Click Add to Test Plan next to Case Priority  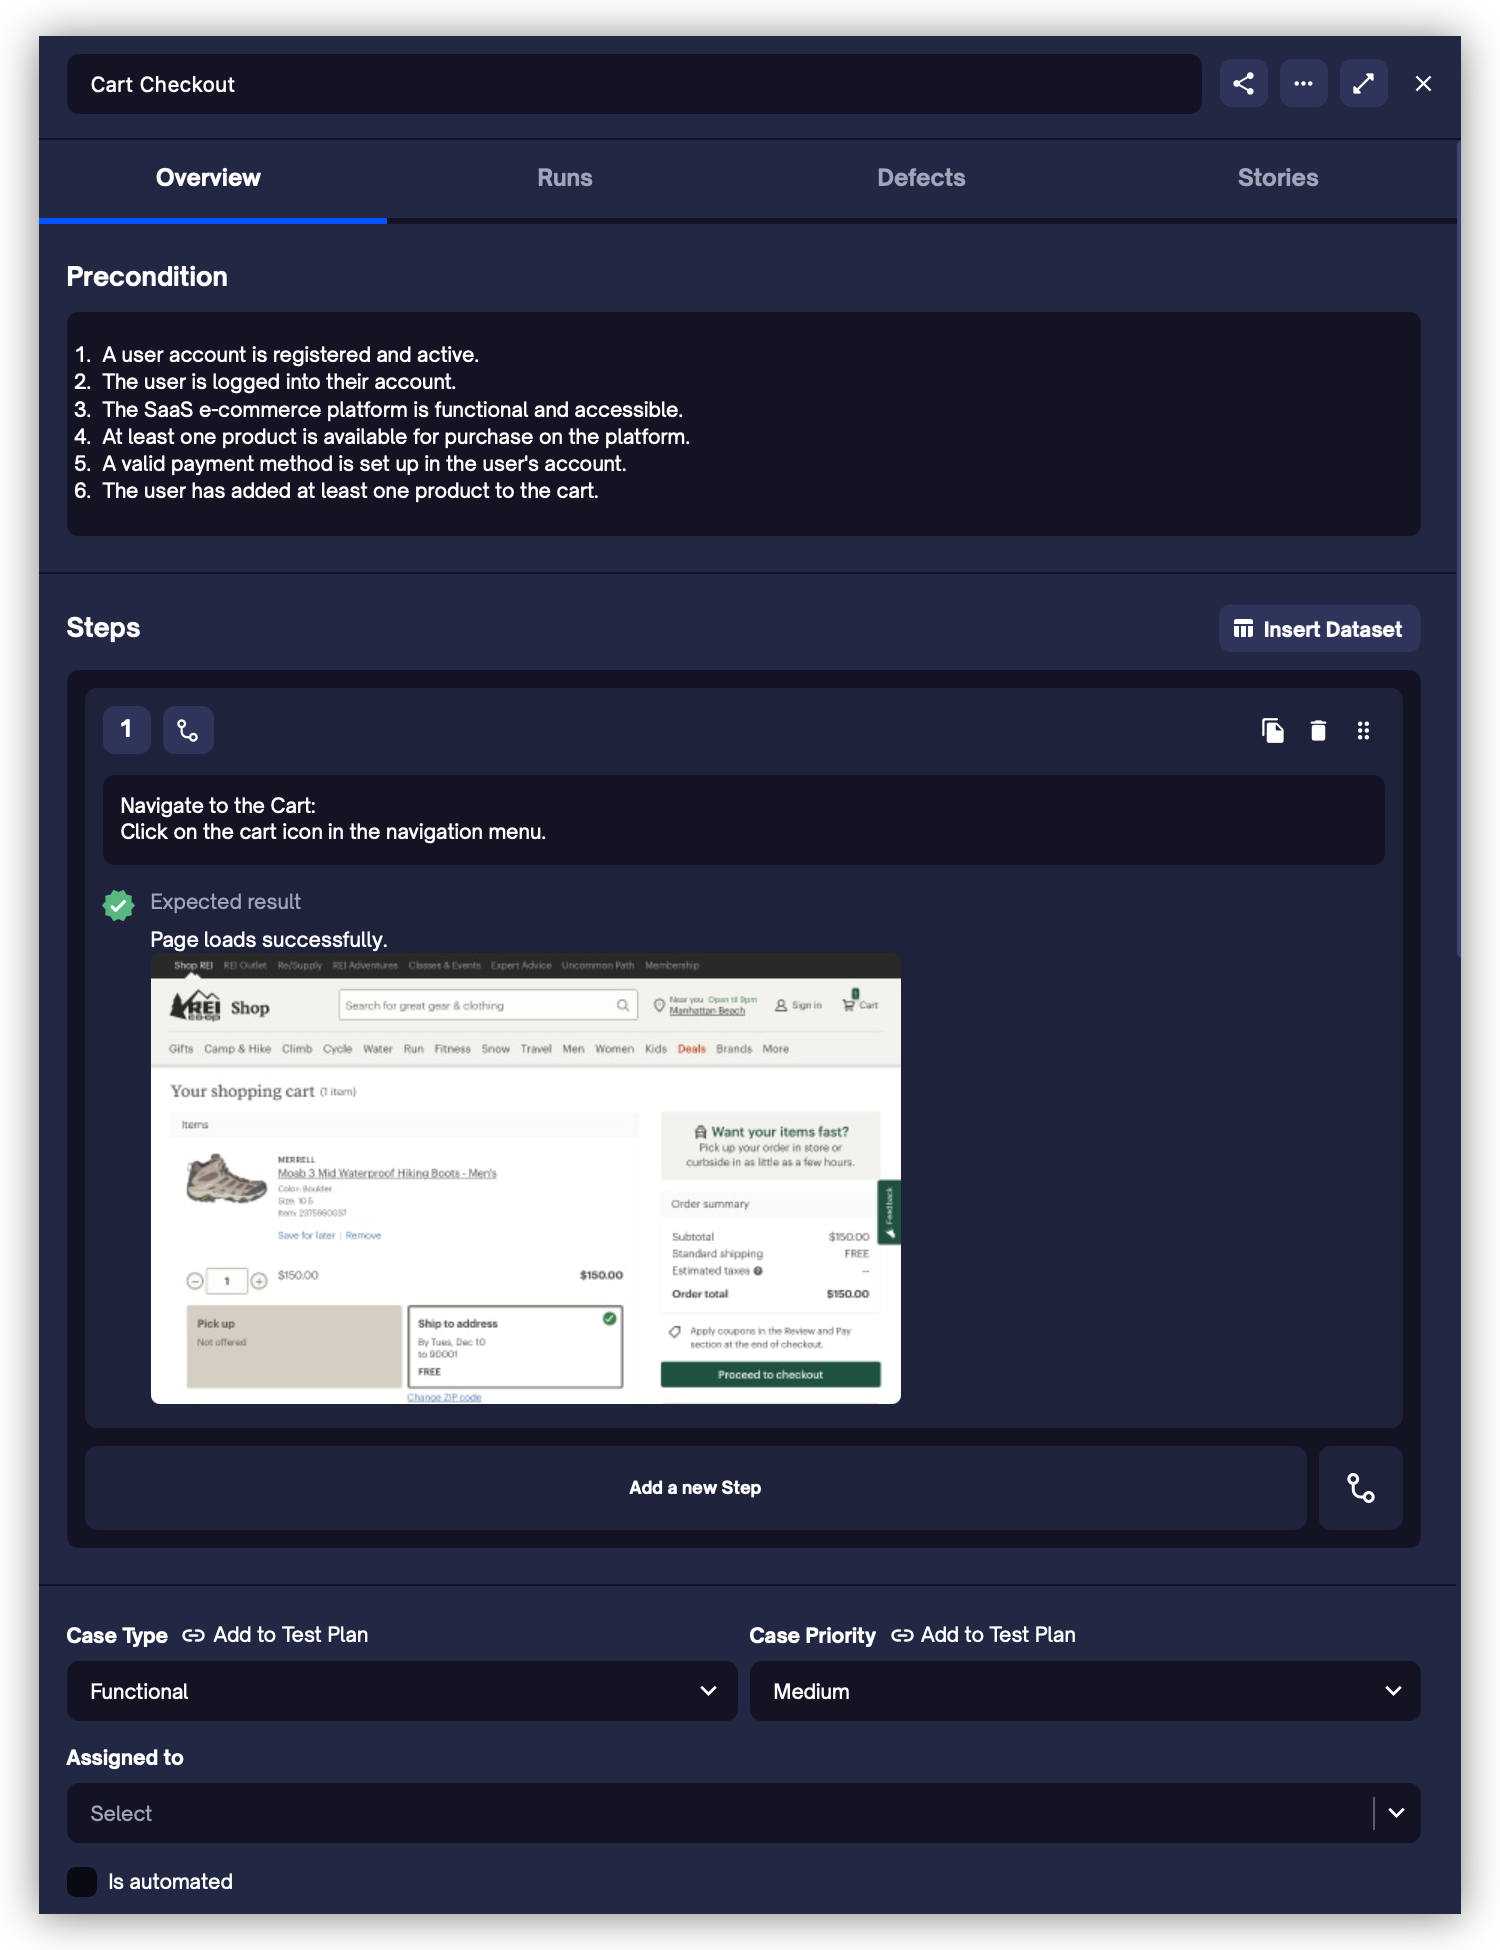998,1635
